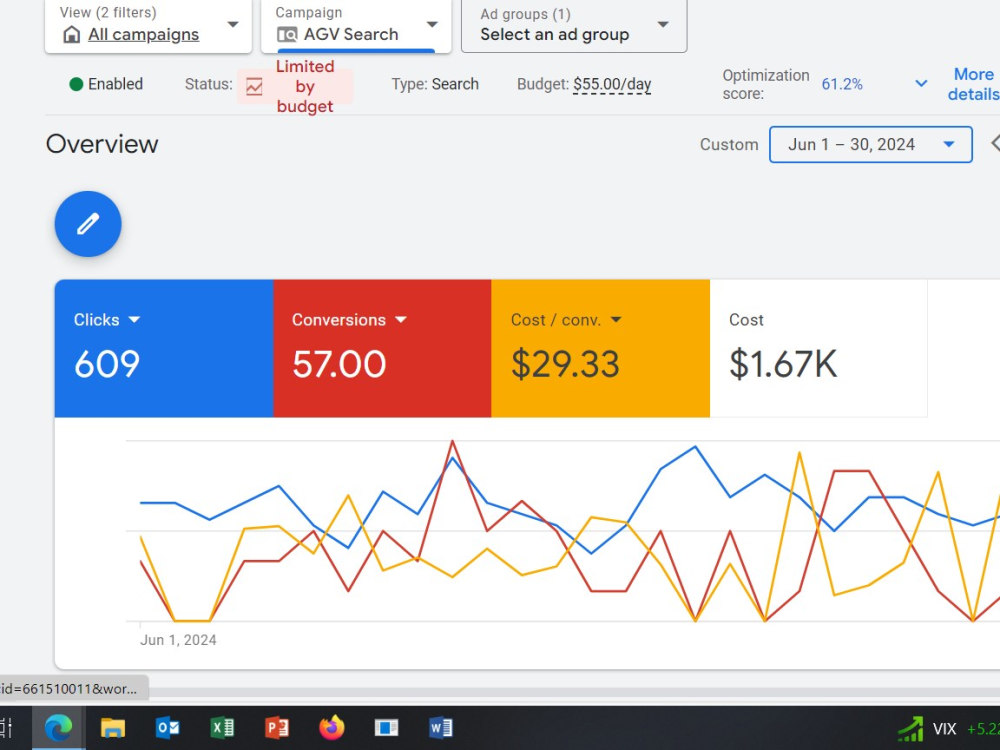Click the Custom date label
Viewport: 1000px width, 750px height.
coord(729,145)
